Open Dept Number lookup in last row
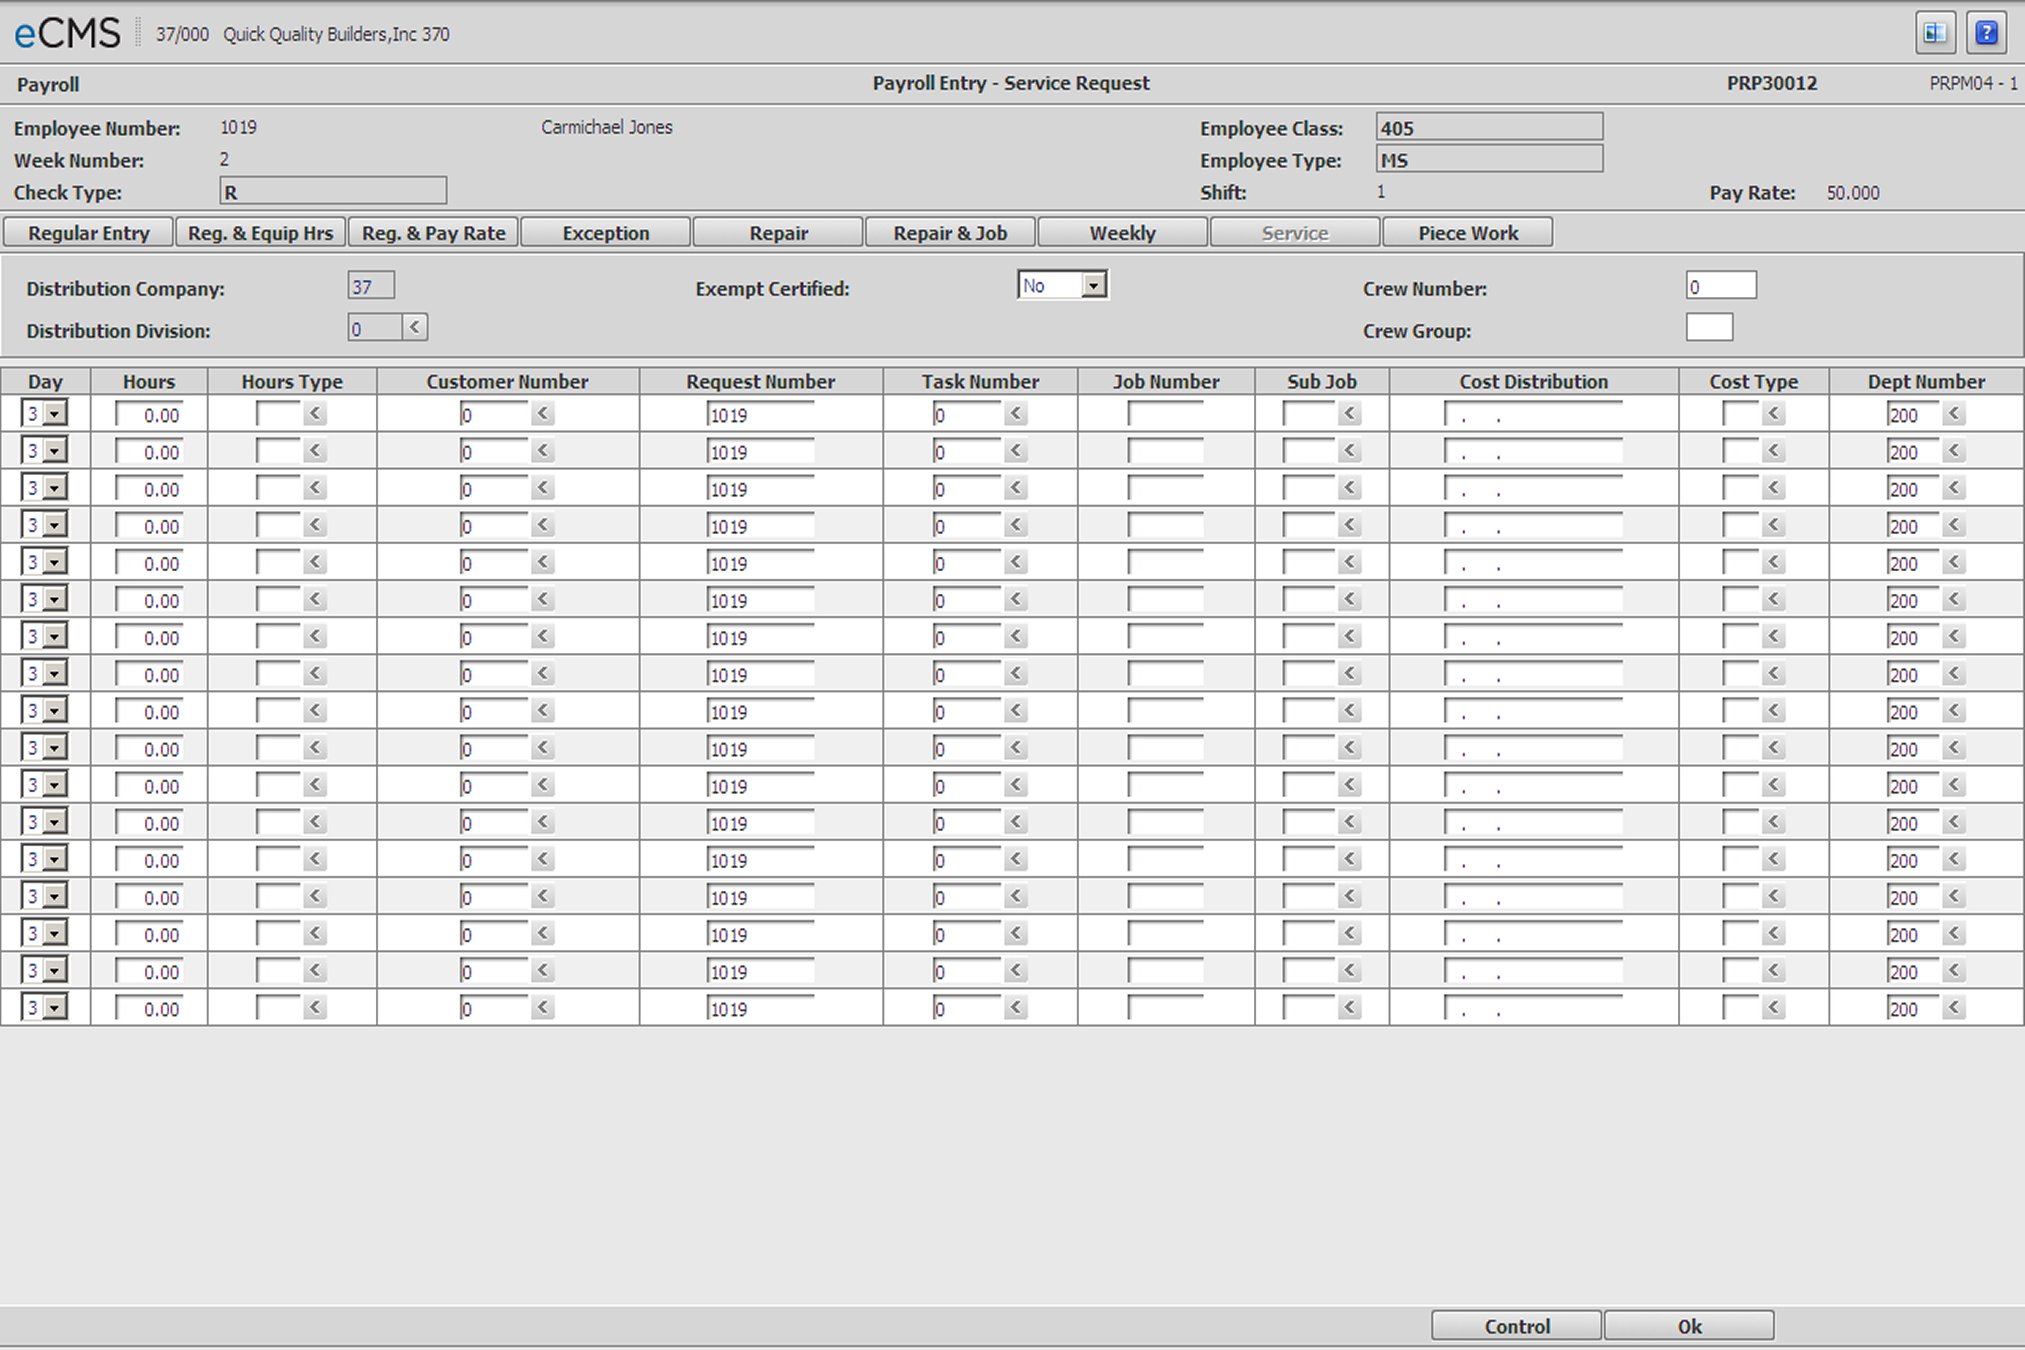2025x1350 pixels. [1954, 1007]
